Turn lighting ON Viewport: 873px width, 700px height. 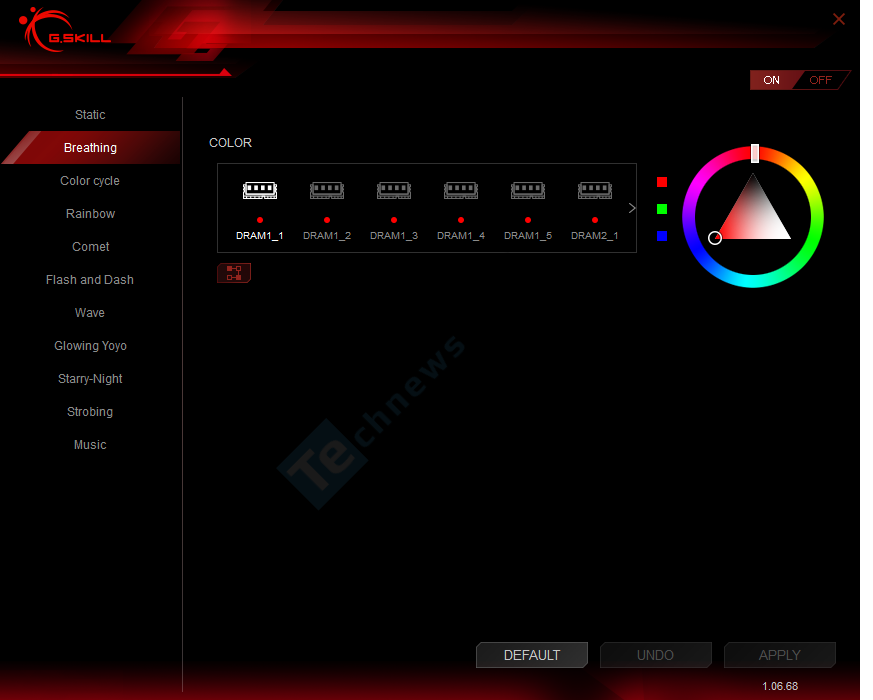772,80
